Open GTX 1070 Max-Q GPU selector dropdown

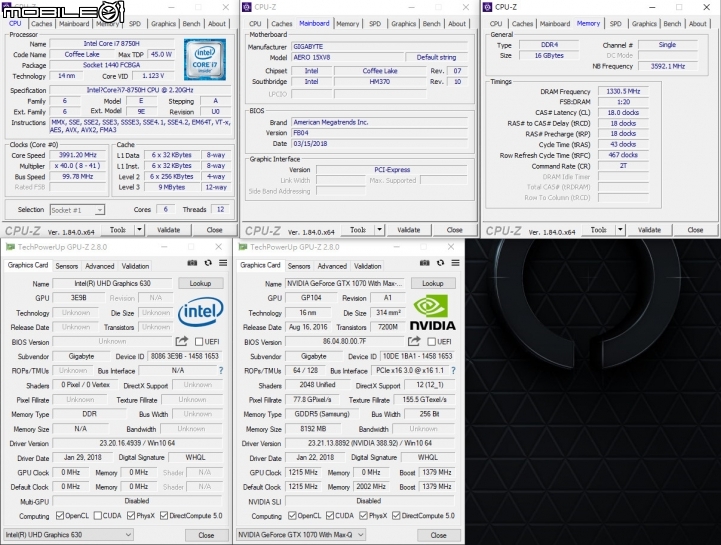point(301,534)
